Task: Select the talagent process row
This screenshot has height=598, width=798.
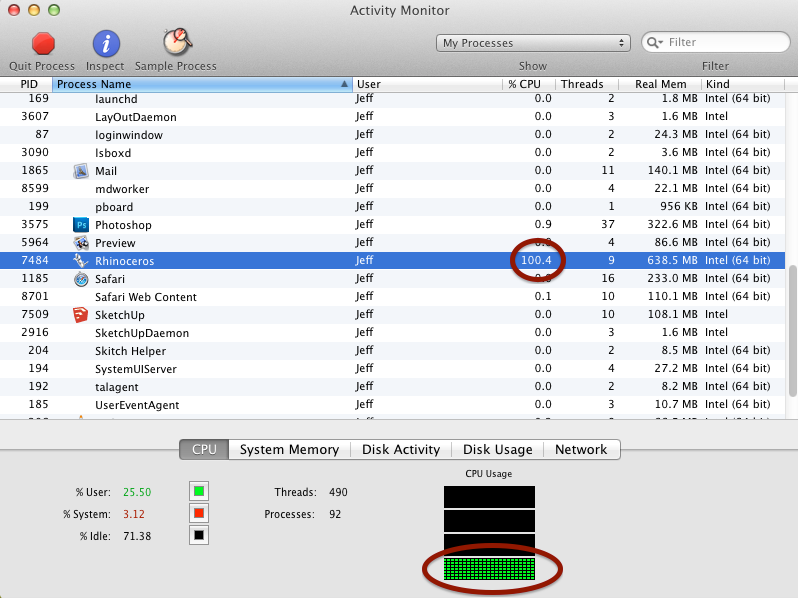Action: coord(392,387)
